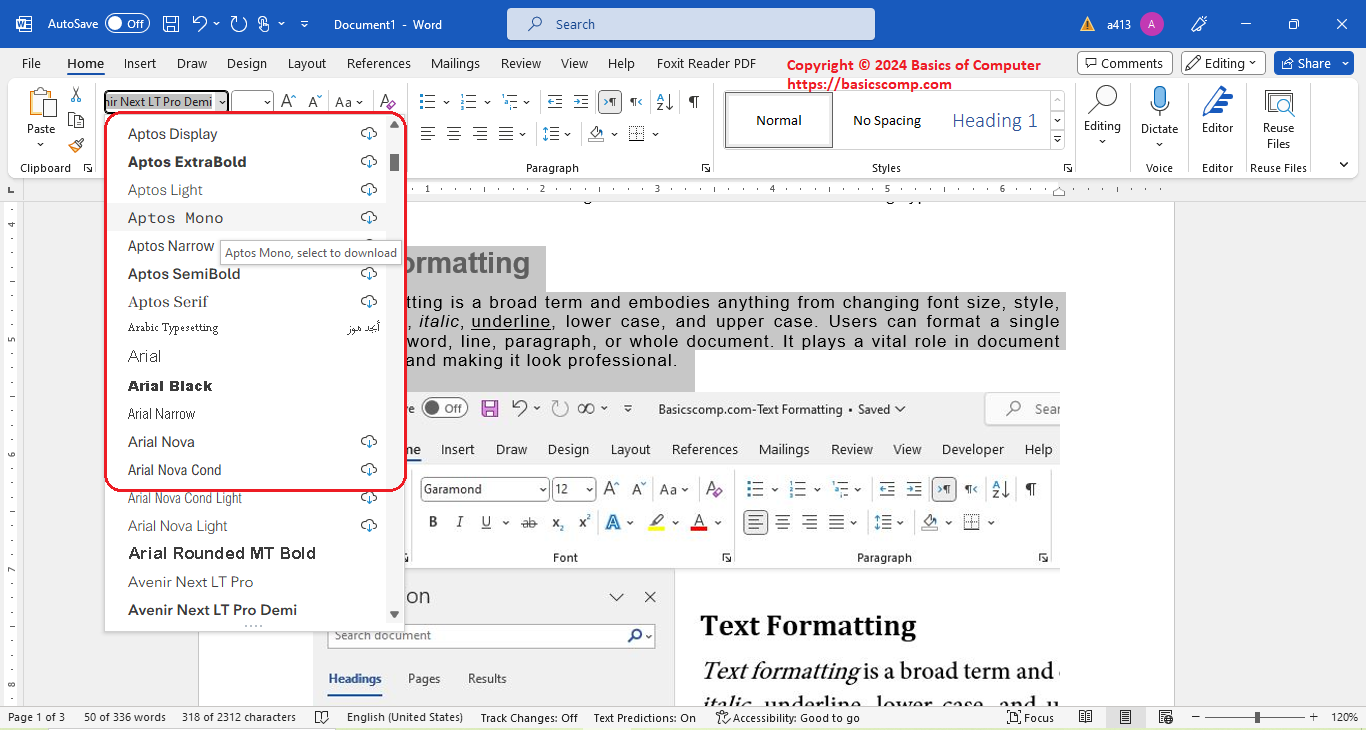Open Customize Quick Access Toolbar menu
Screen dimensions: 1366x730
(x=304, y=23)
